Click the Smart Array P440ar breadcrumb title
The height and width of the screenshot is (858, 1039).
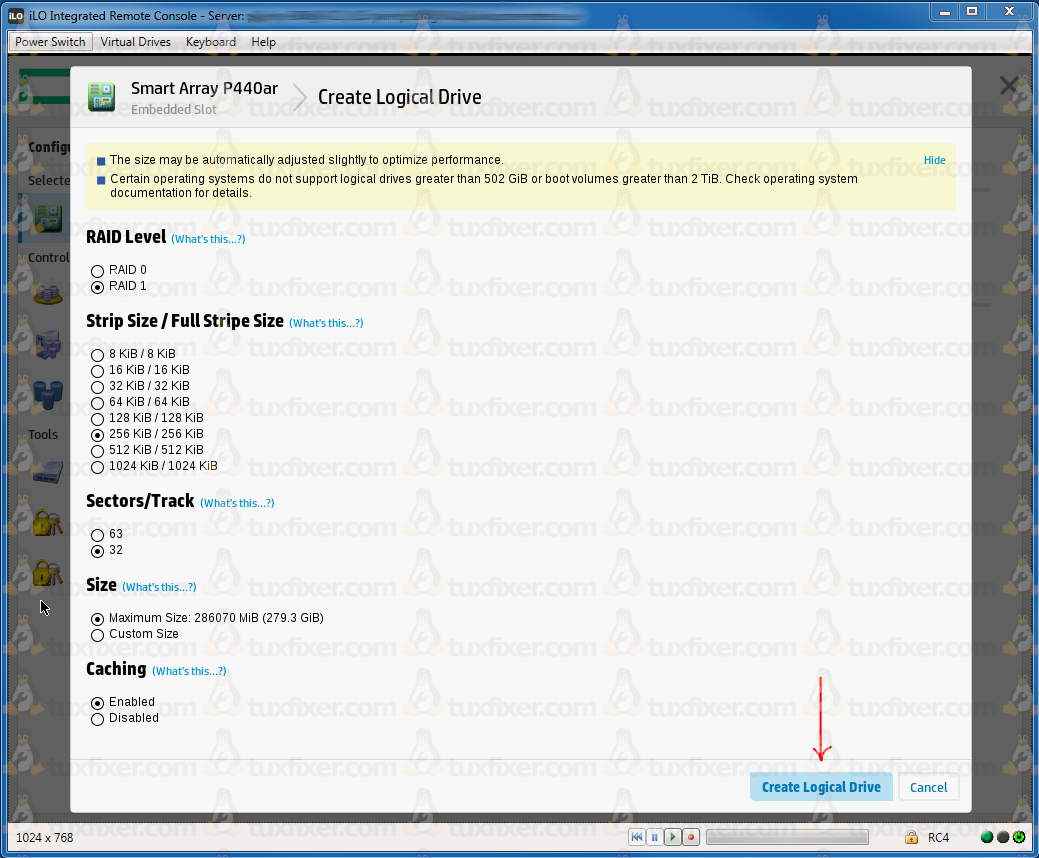204,89
